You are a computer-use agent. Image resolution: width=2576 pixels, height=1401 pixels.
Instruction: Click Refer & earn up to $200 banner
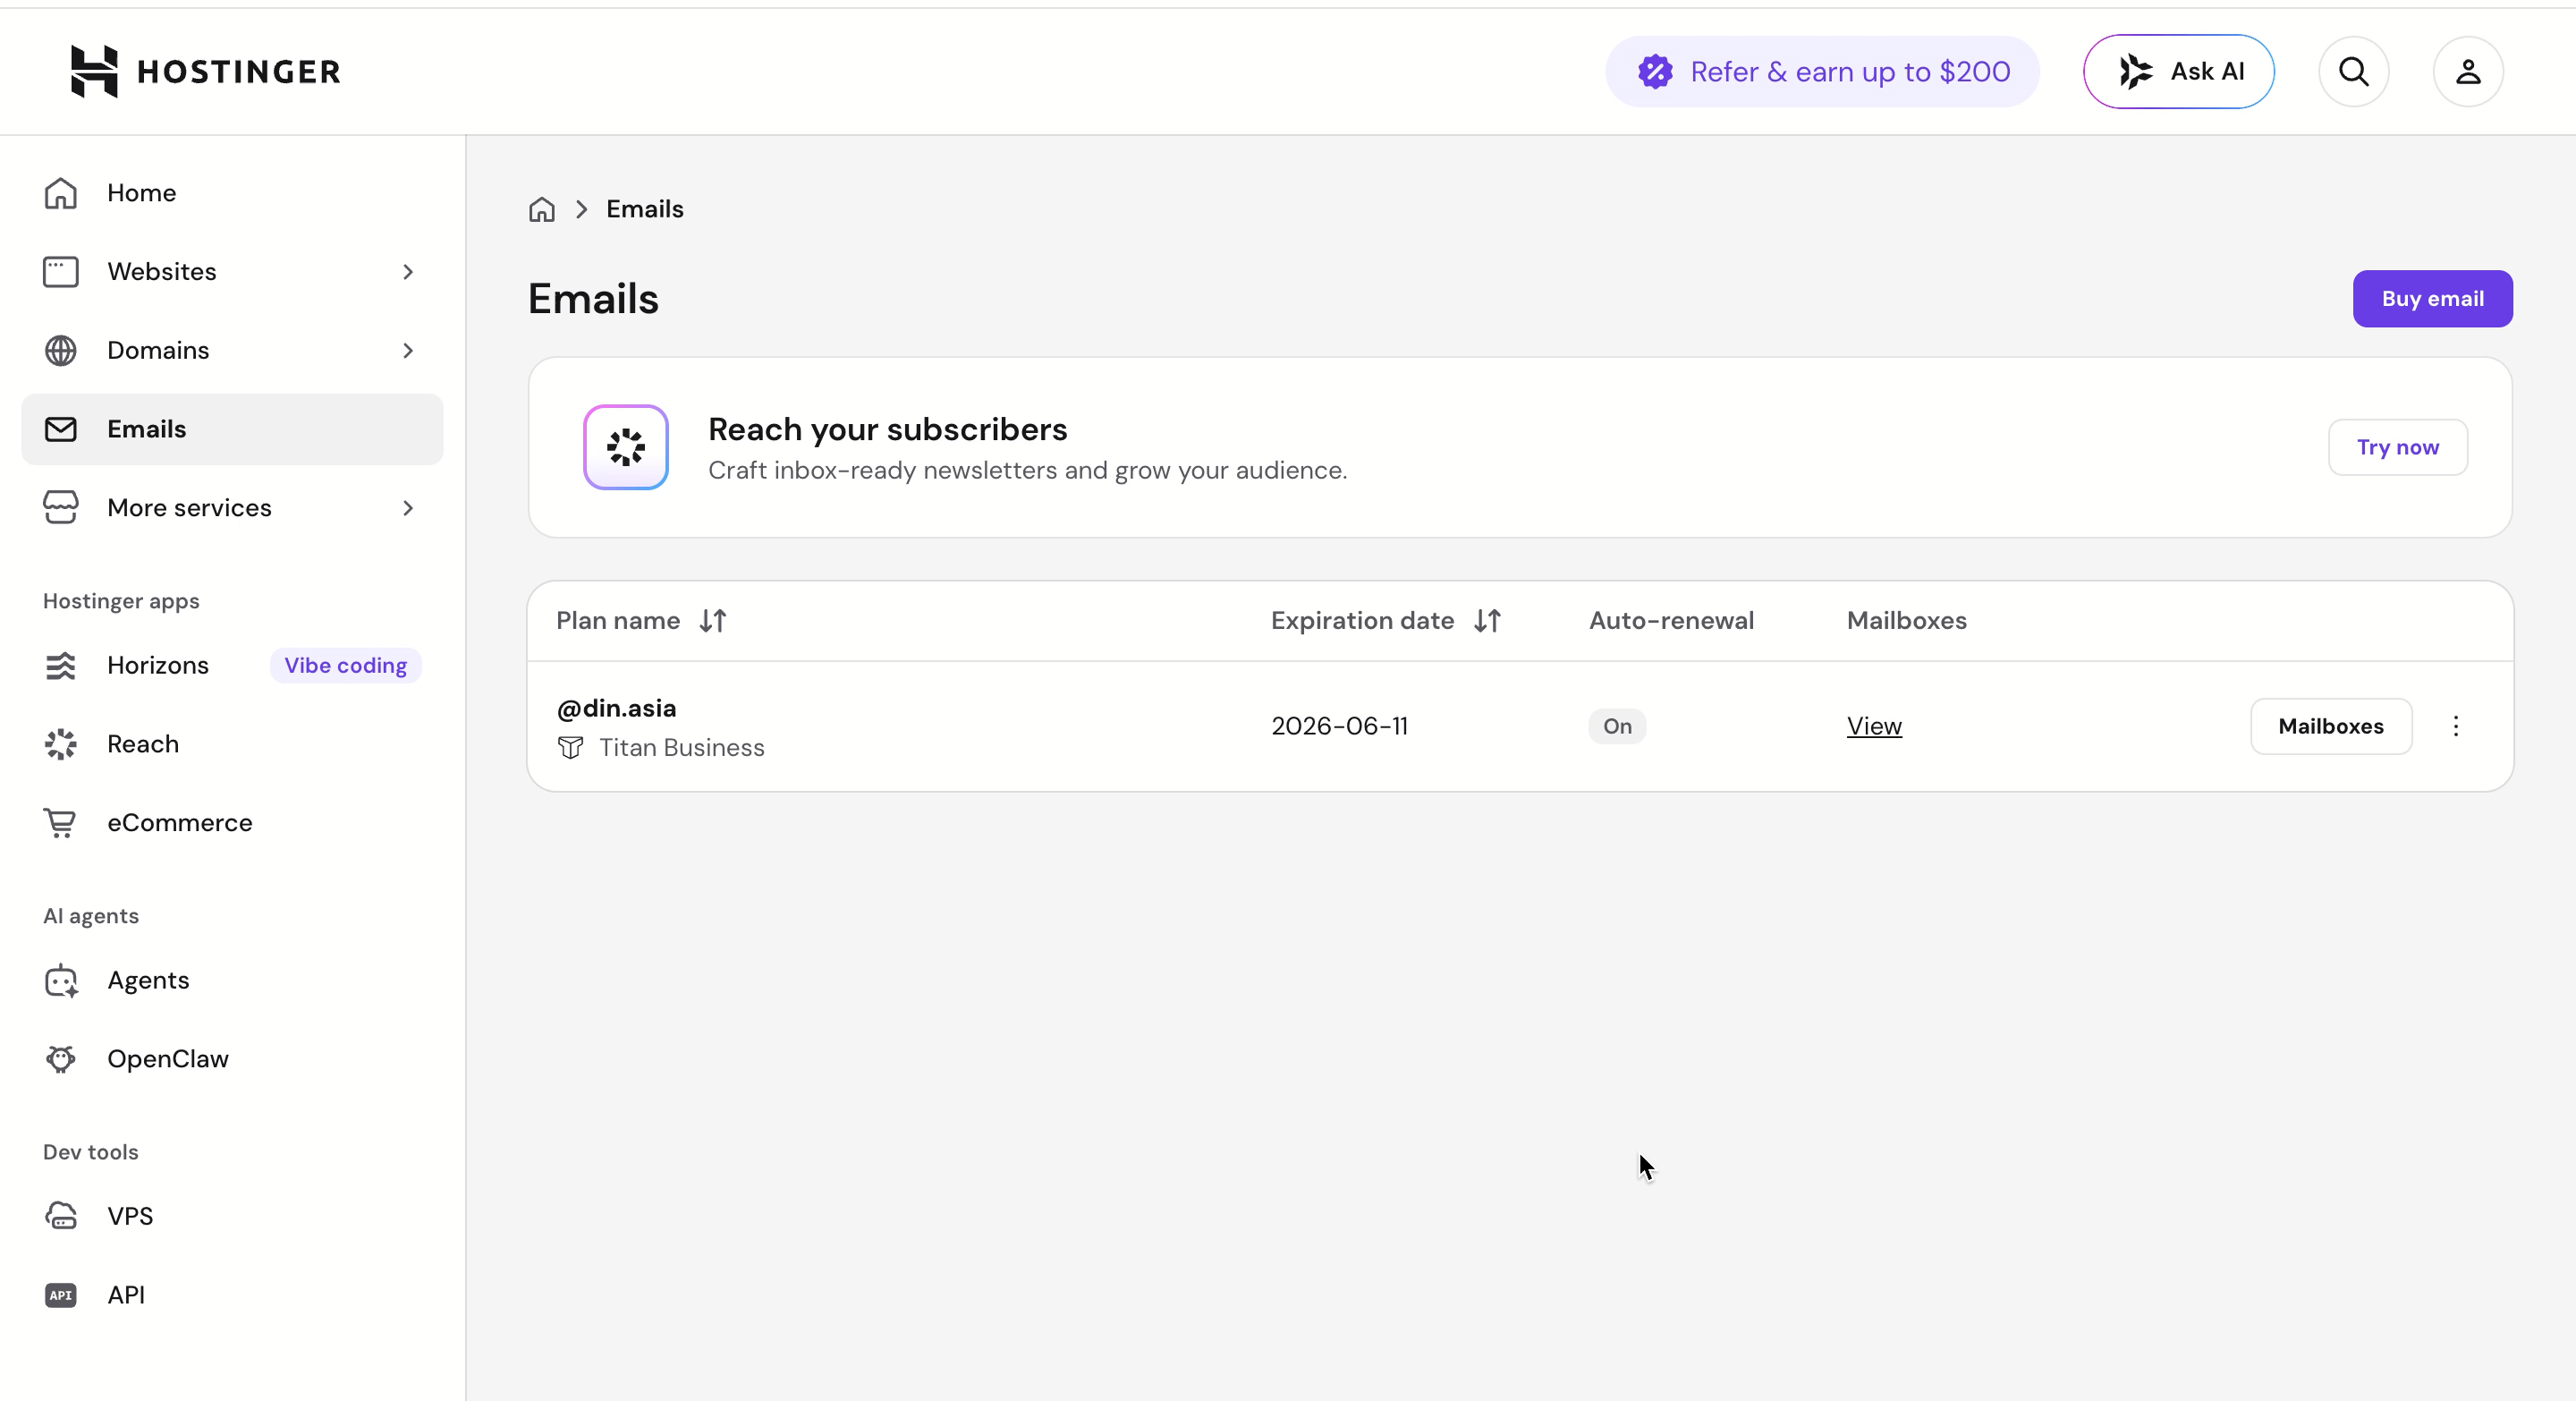pos(1822,72)
